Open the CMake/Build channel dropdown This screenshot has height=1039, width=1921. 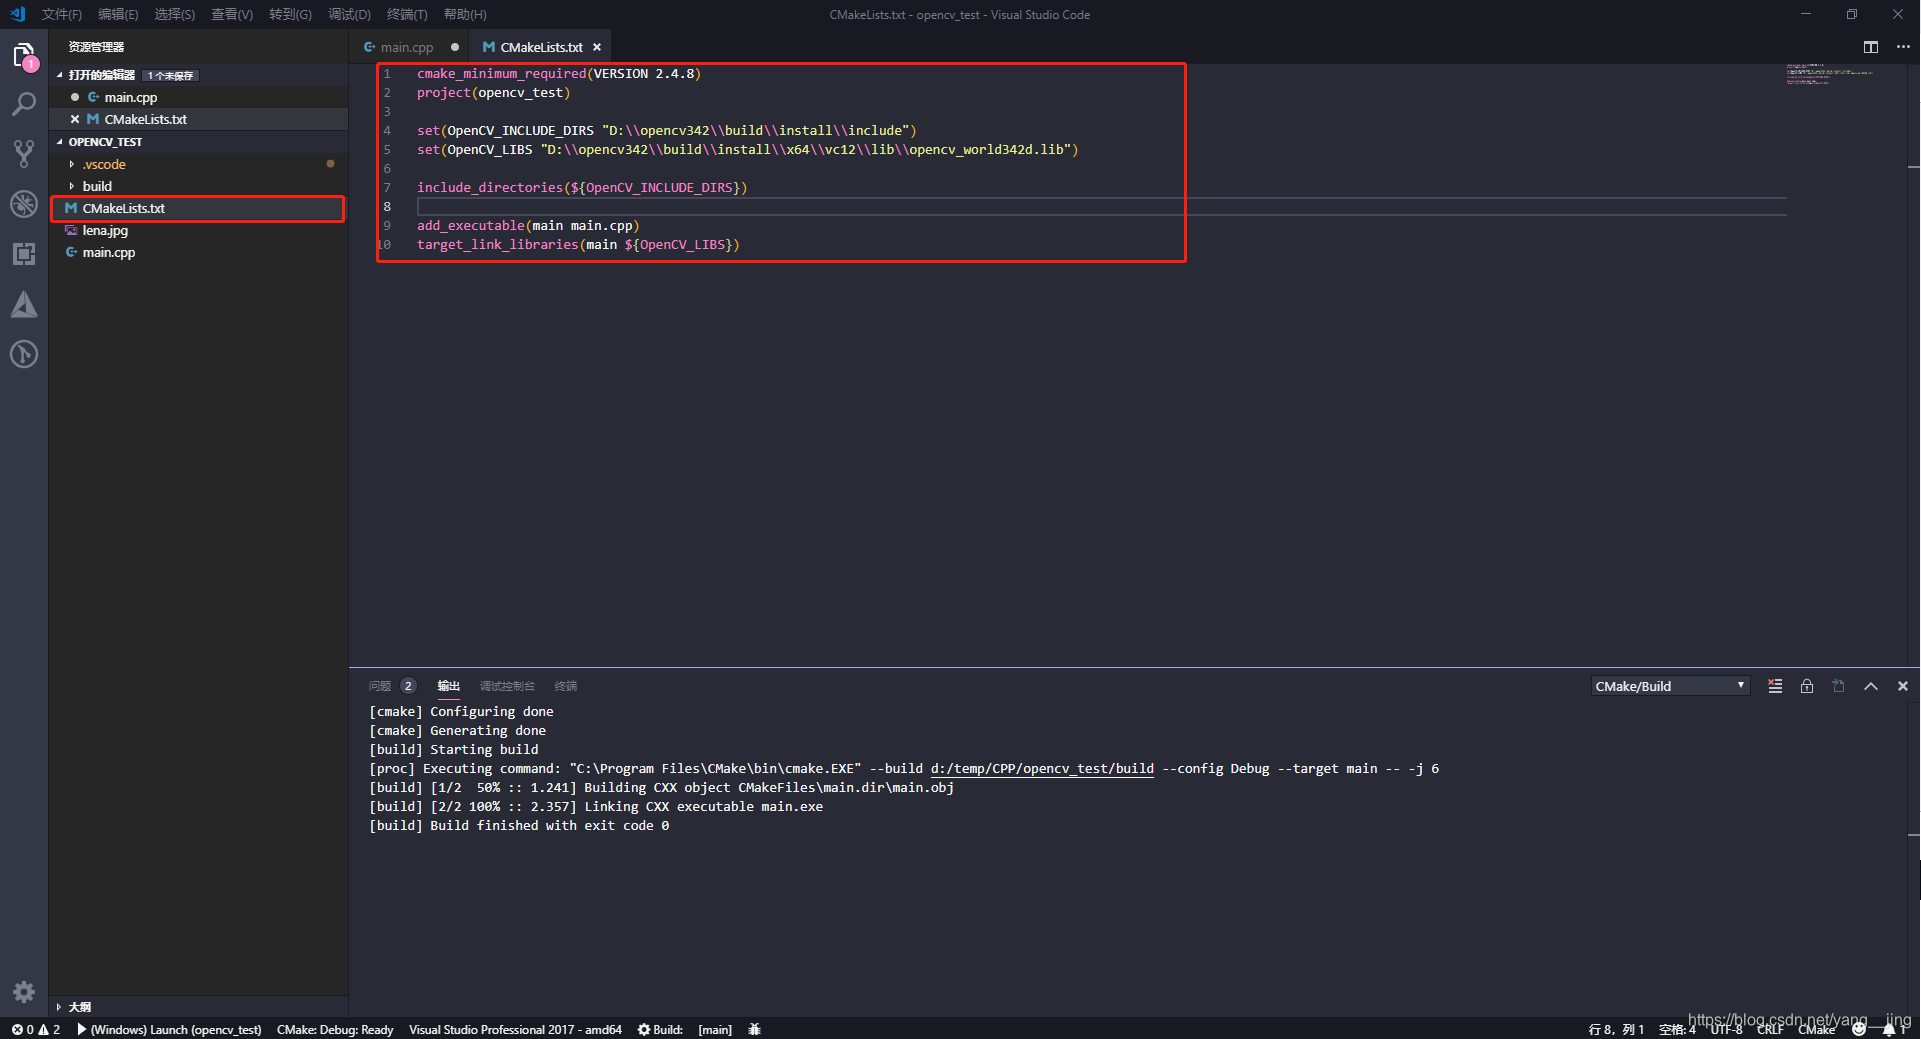click(x=1668, y=686)
